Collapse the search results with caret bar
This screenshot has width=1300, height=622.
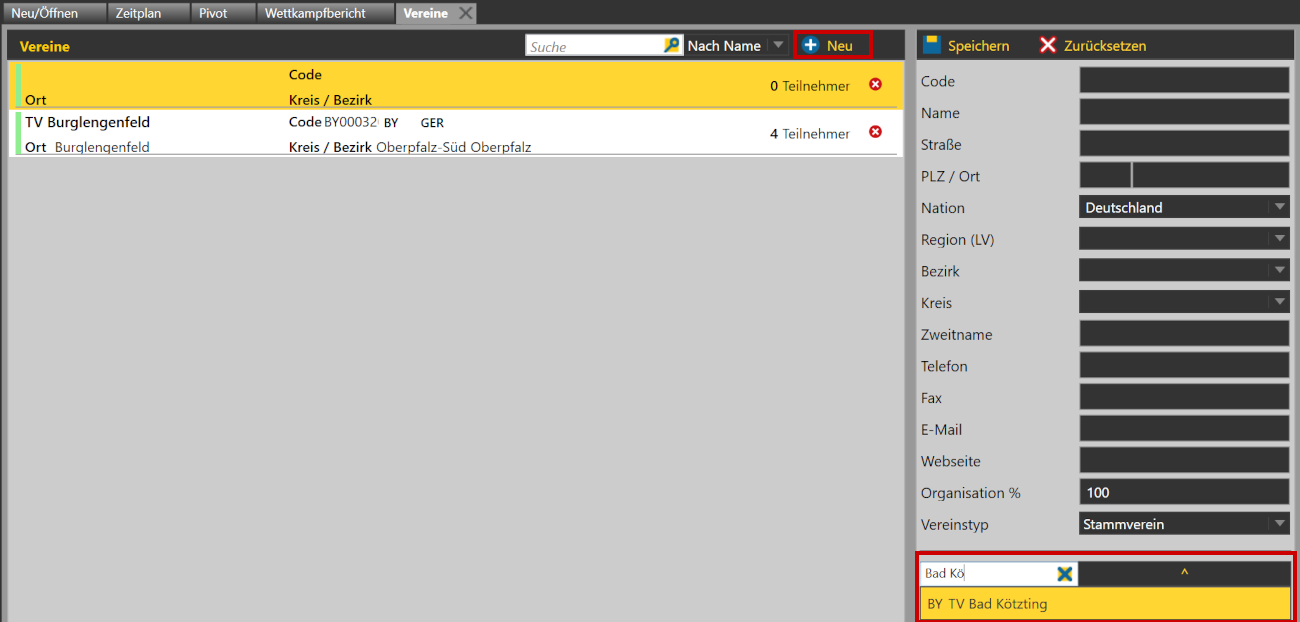click(1185, 573)
